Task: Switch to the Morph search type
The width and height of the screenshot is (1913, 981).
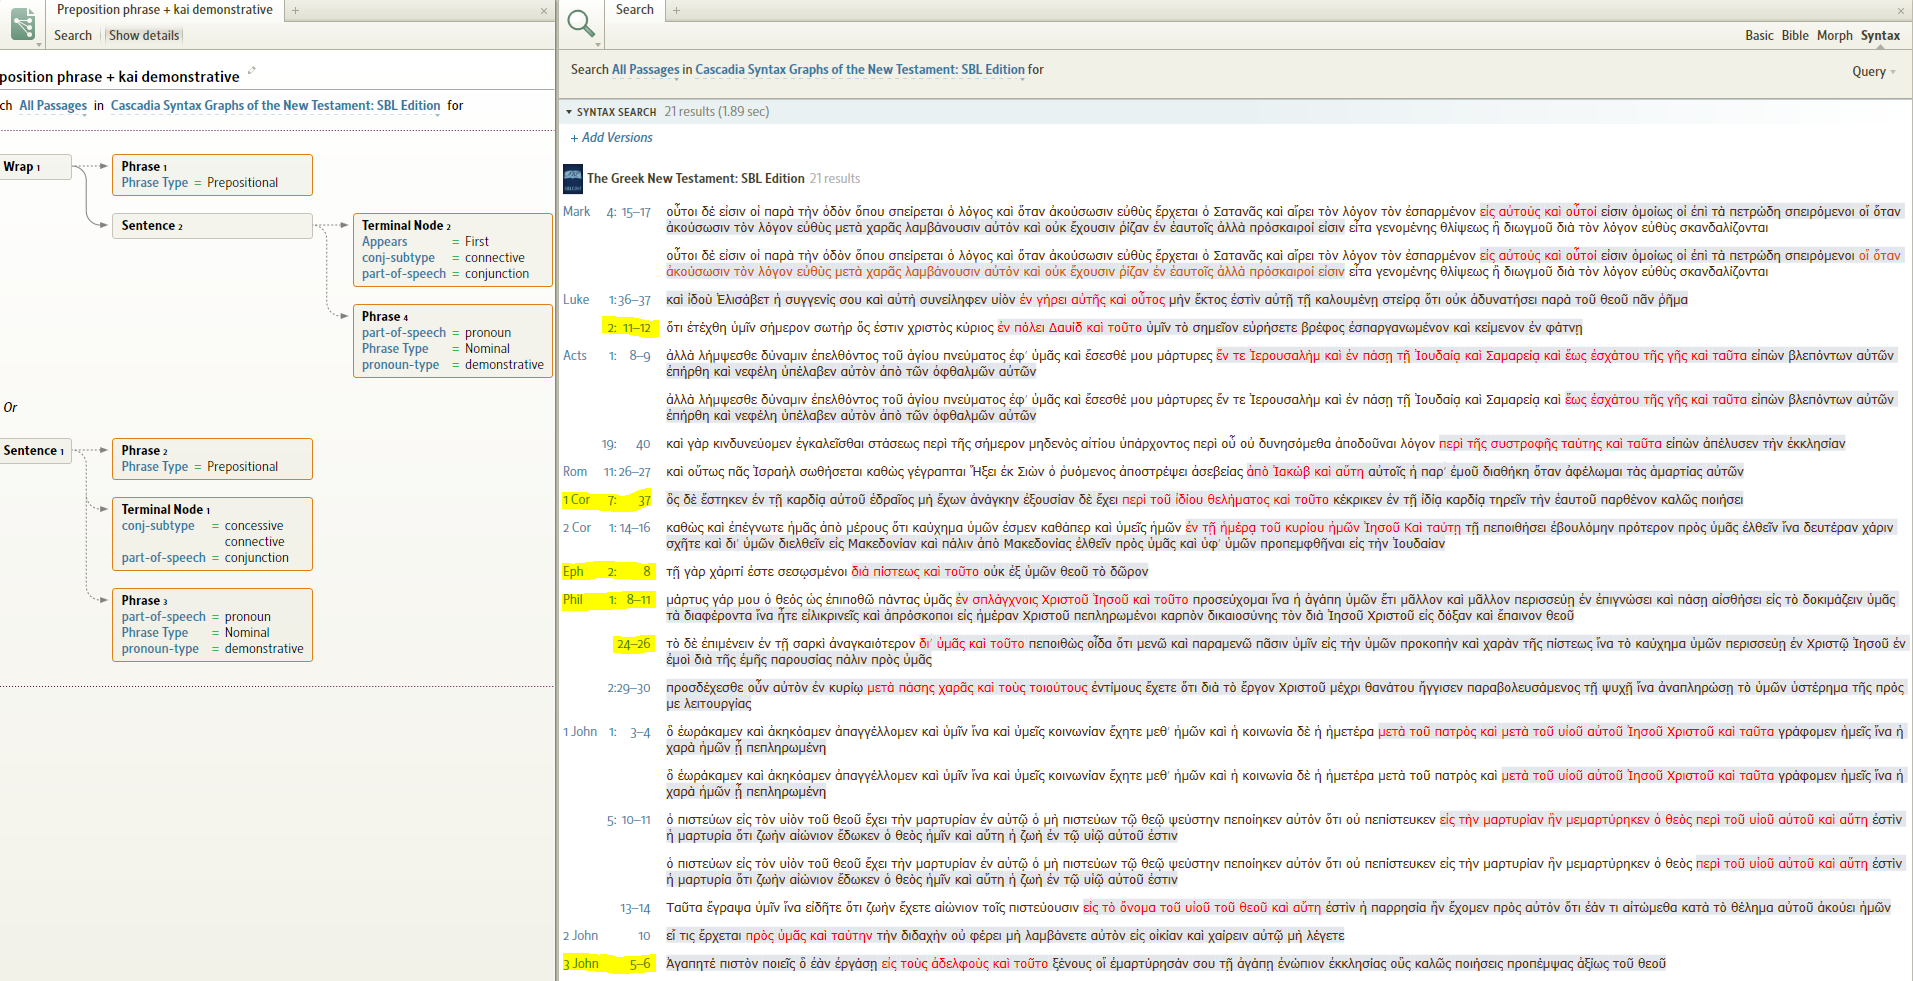Action: 1835,35
